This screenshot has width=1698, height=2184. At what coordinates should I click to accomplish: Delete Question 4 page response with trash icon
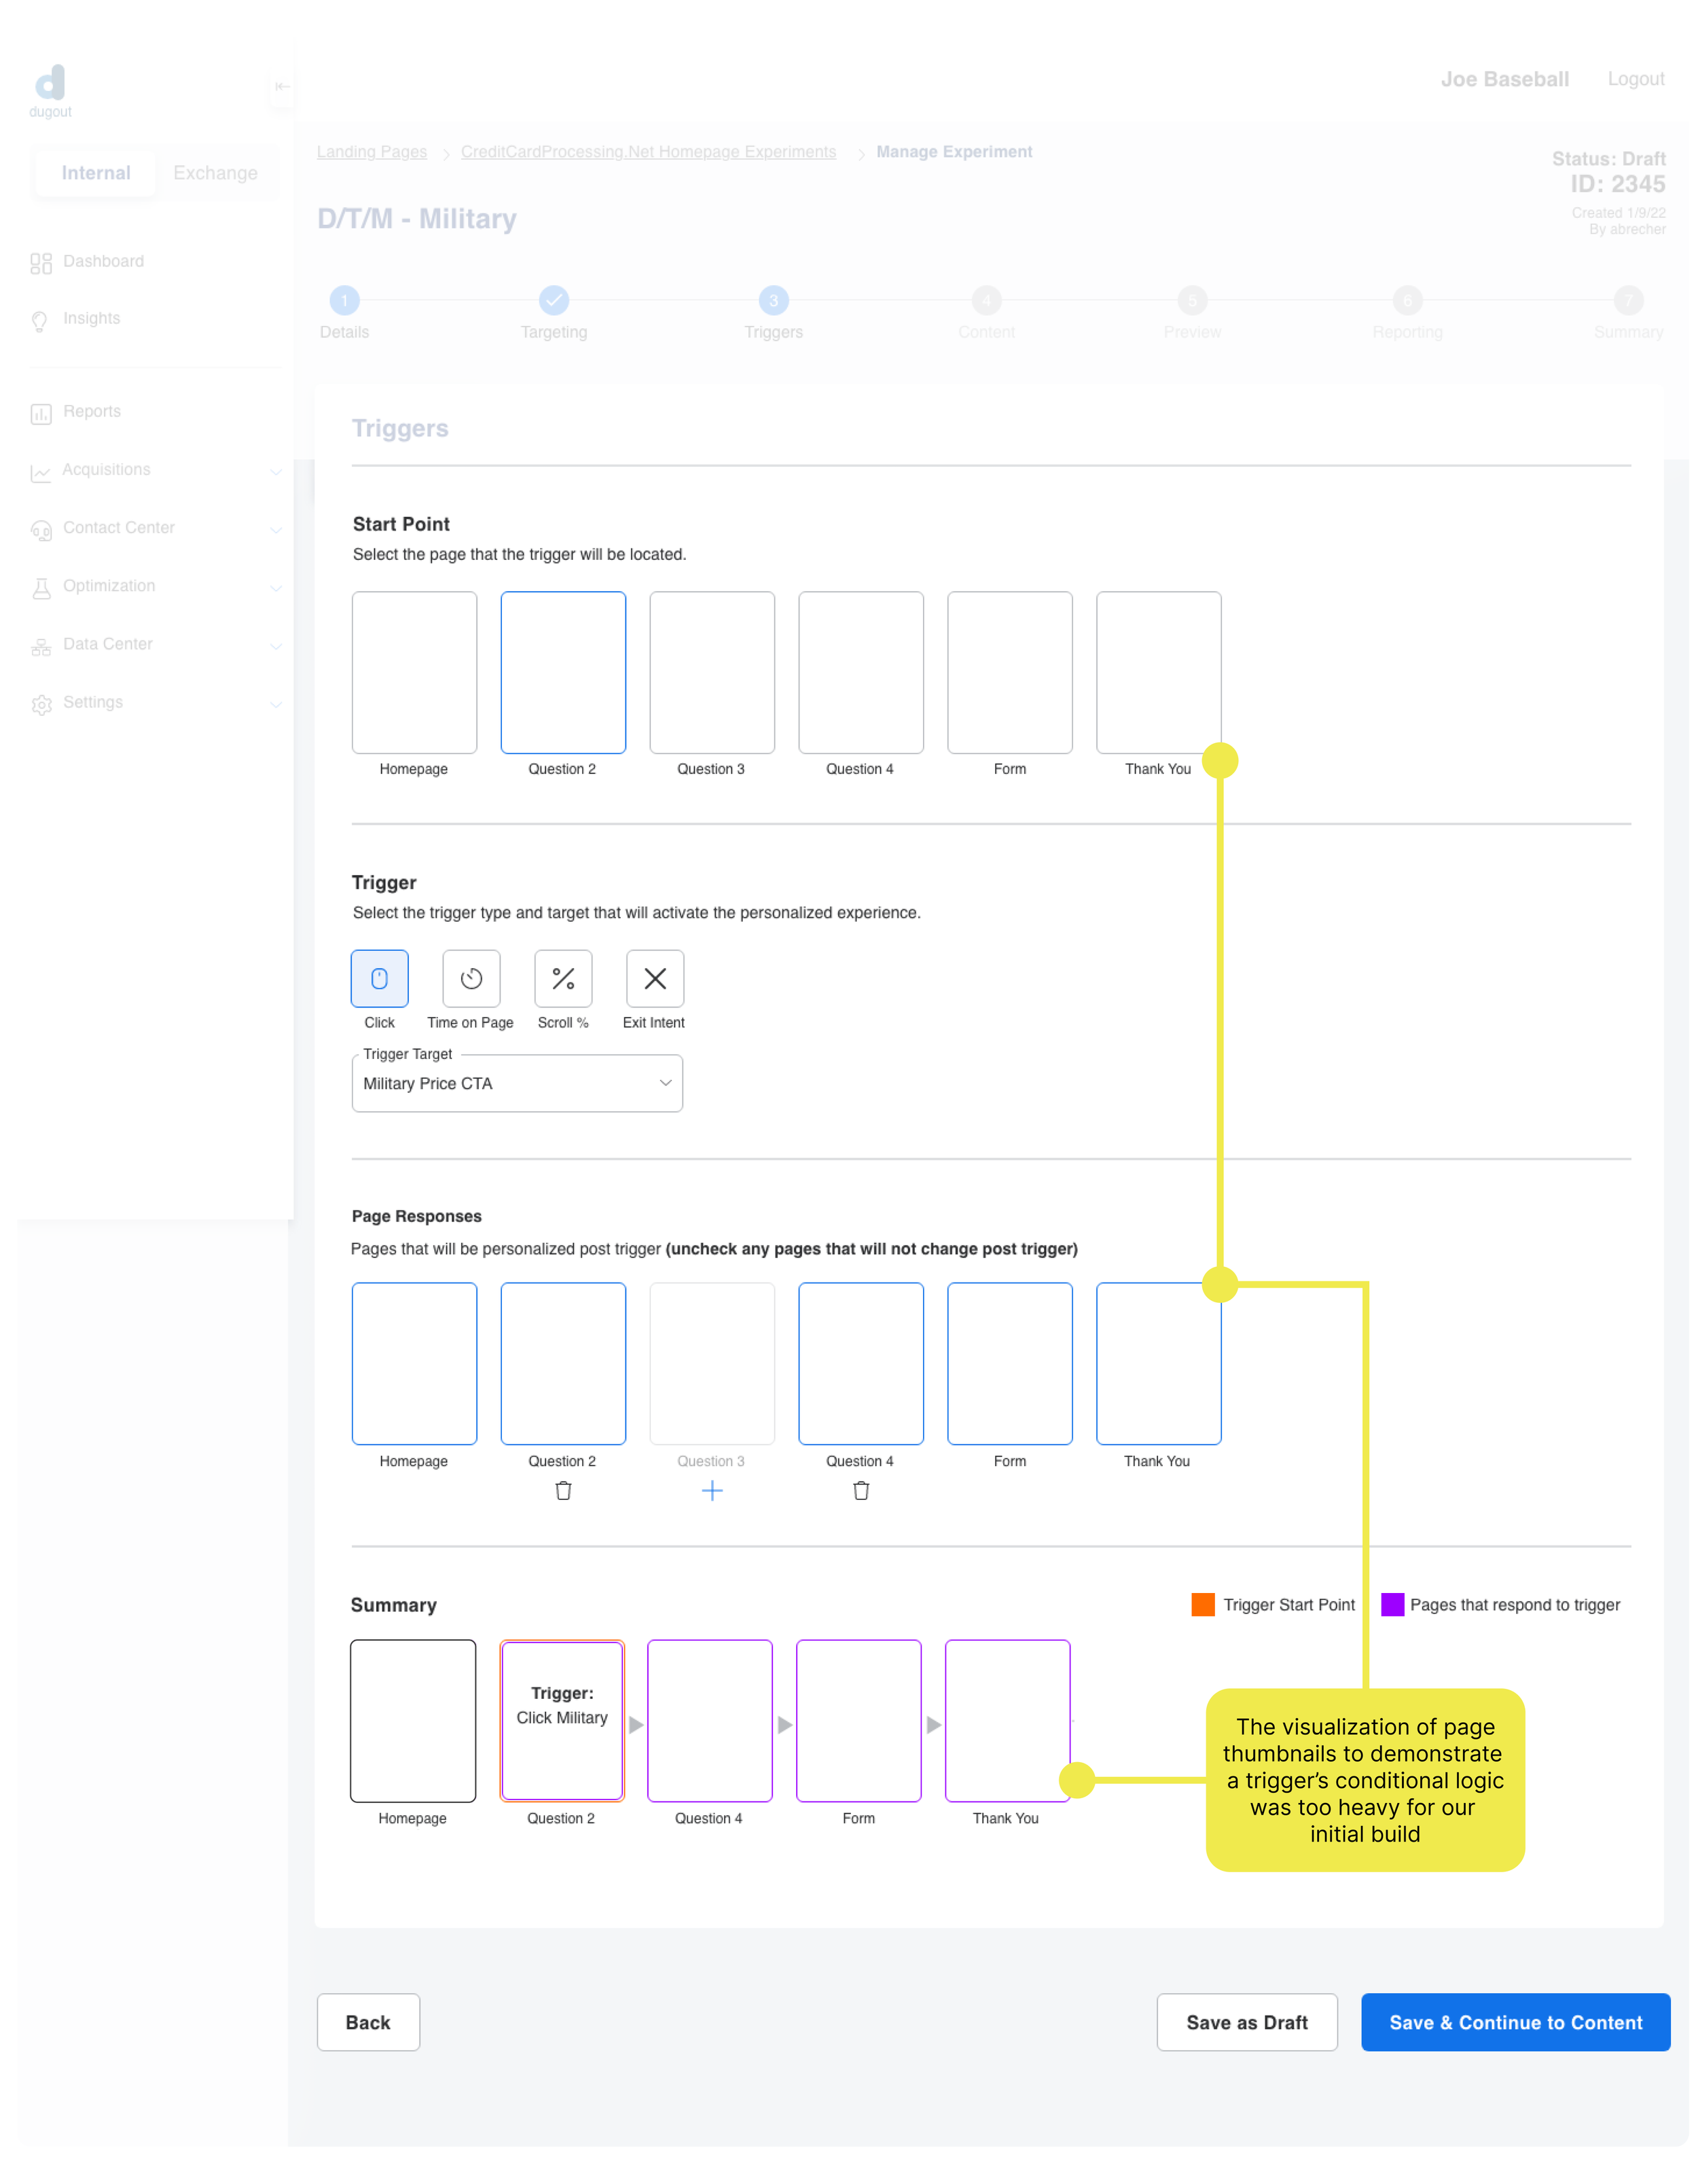click(x=861, y=1491)
